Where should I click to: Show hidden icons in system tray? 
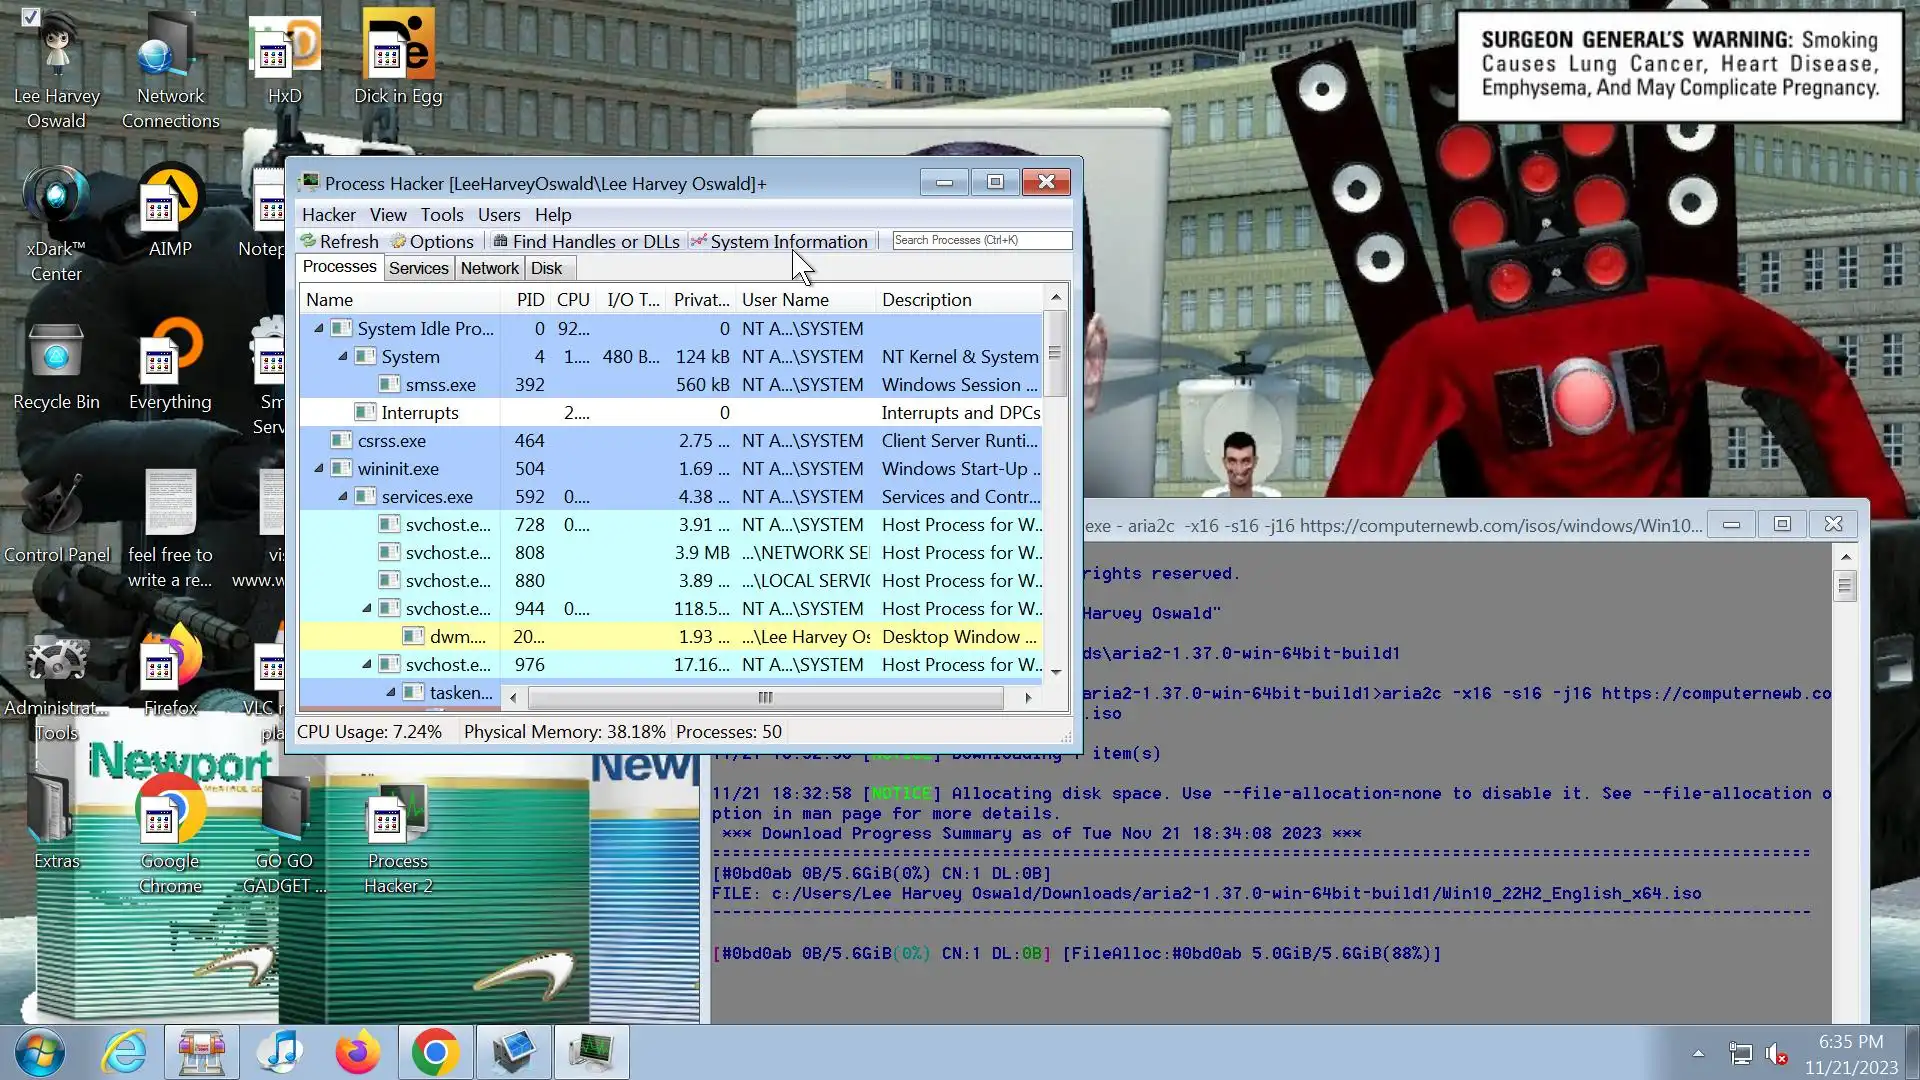[1698, 1053]
